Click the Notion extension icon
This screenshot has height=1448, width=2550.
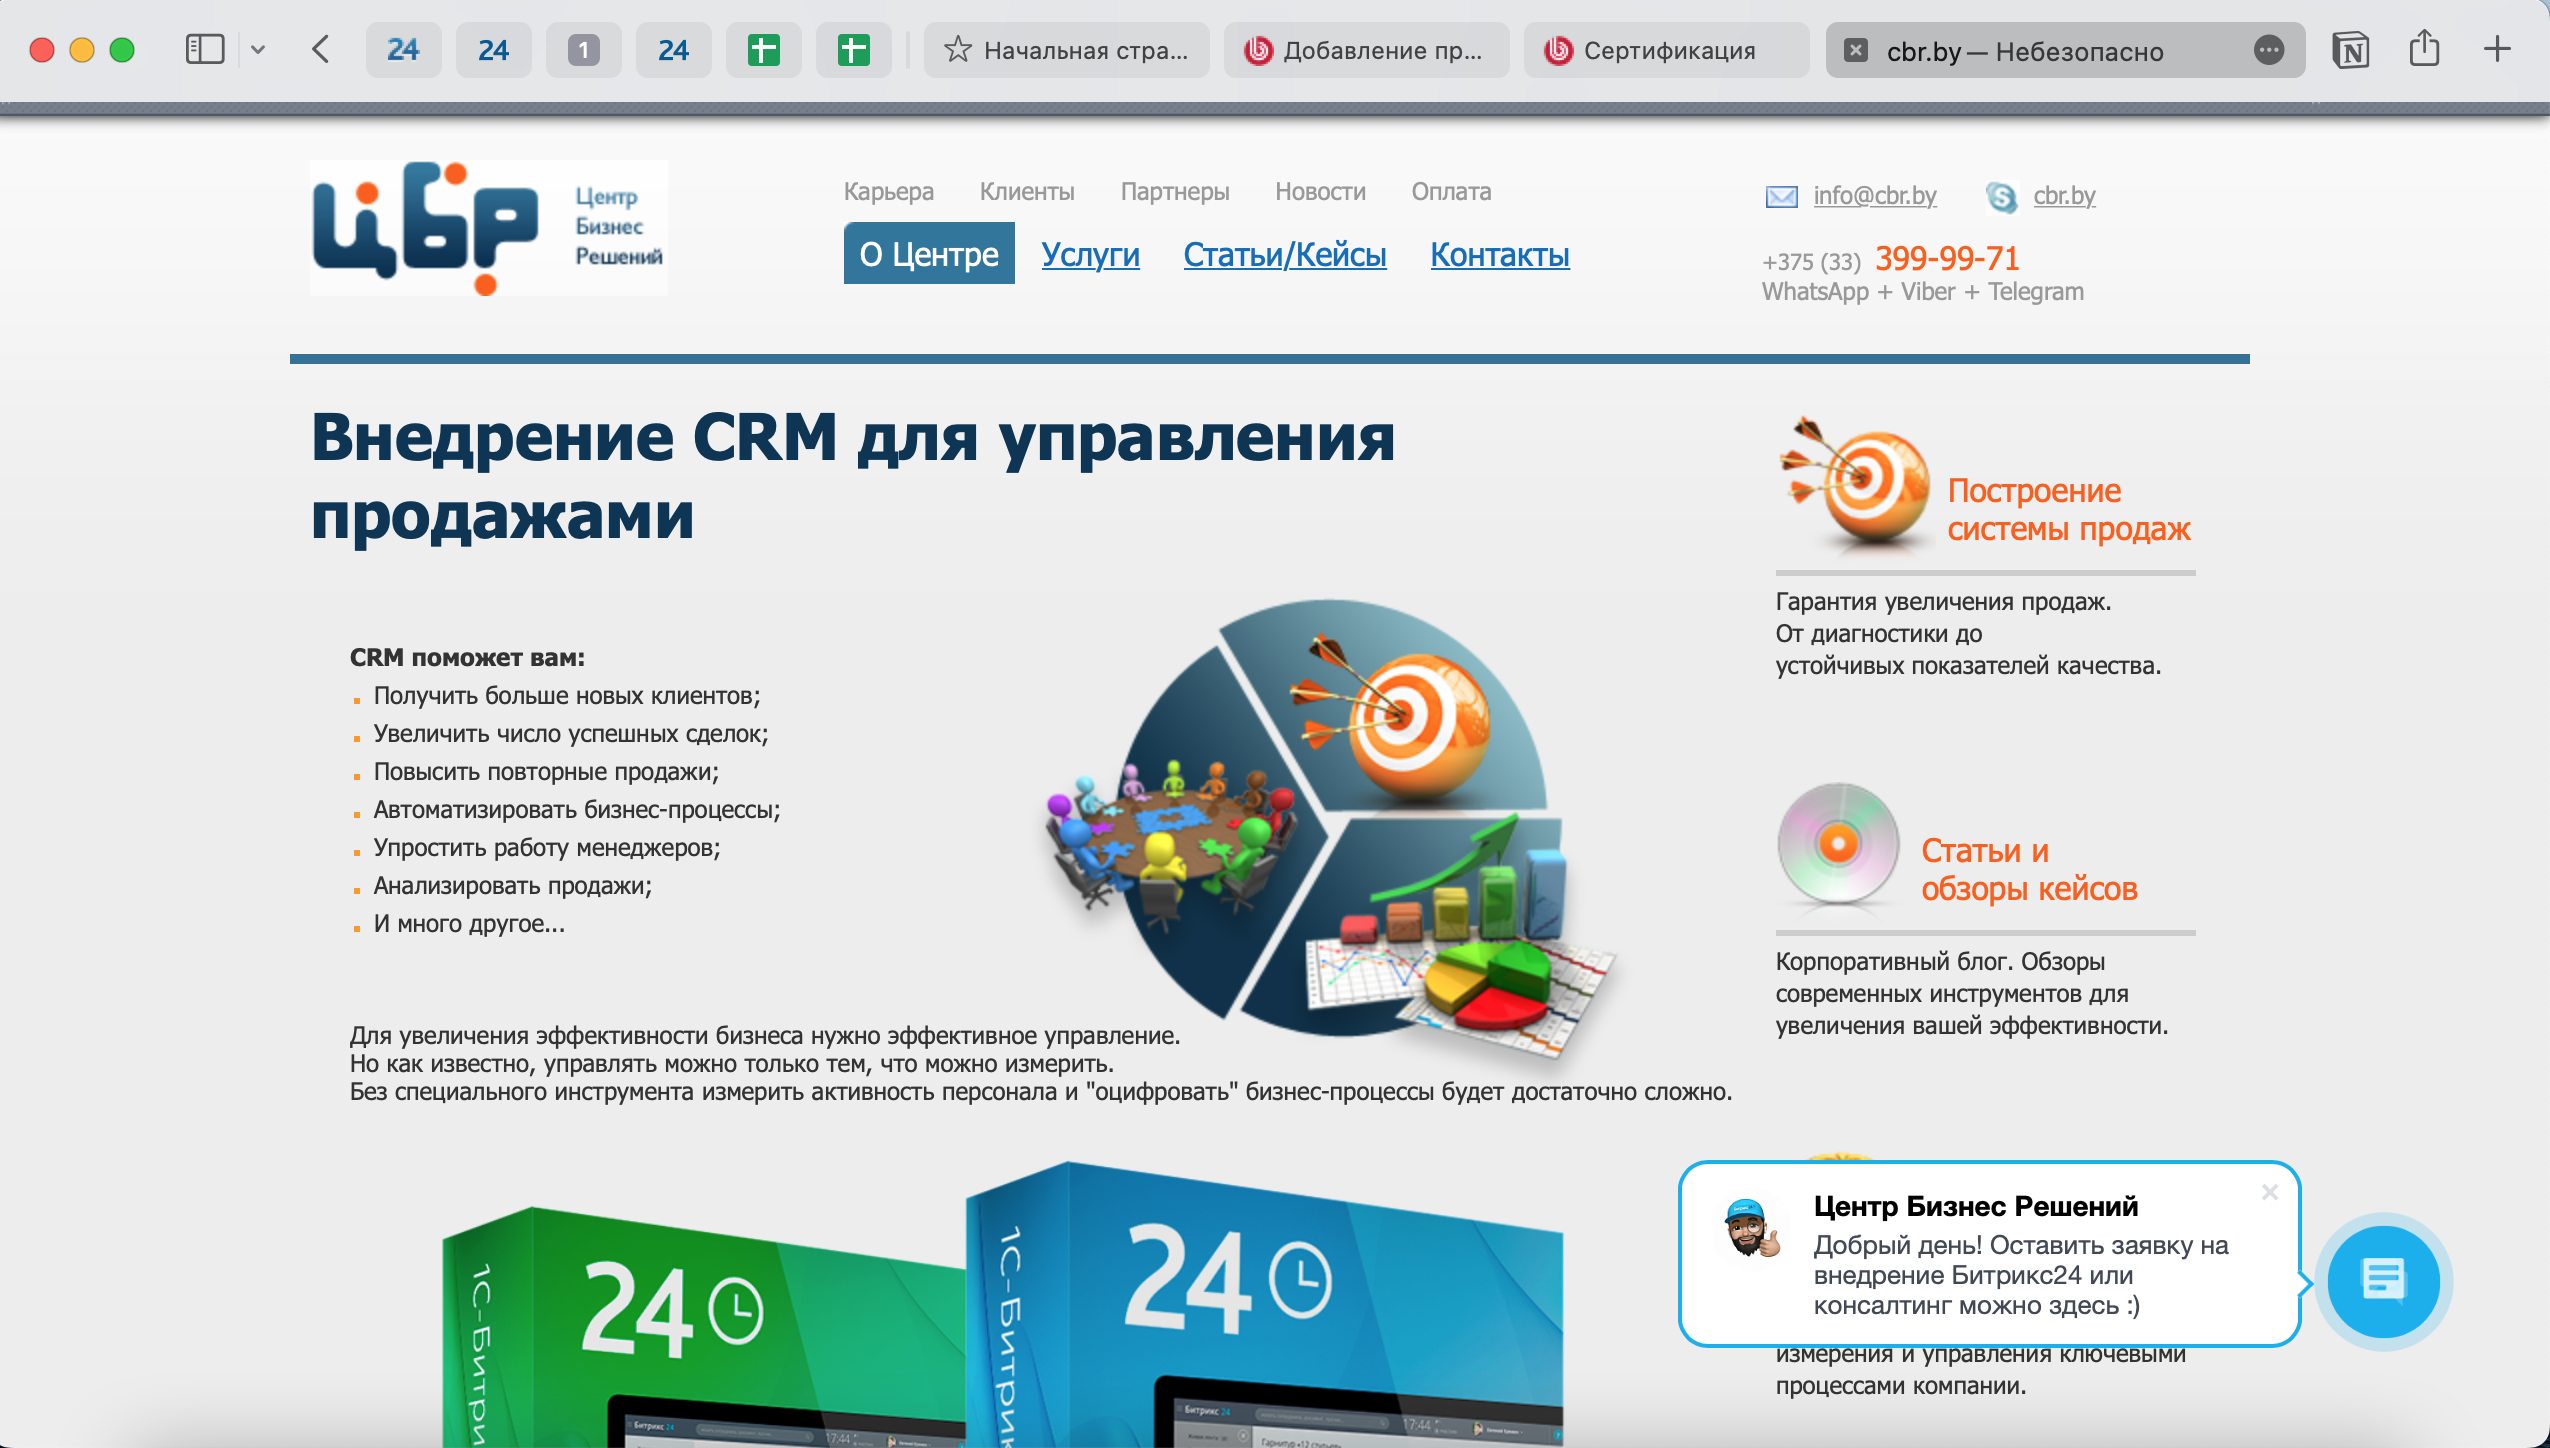(x=2350, y=50)
